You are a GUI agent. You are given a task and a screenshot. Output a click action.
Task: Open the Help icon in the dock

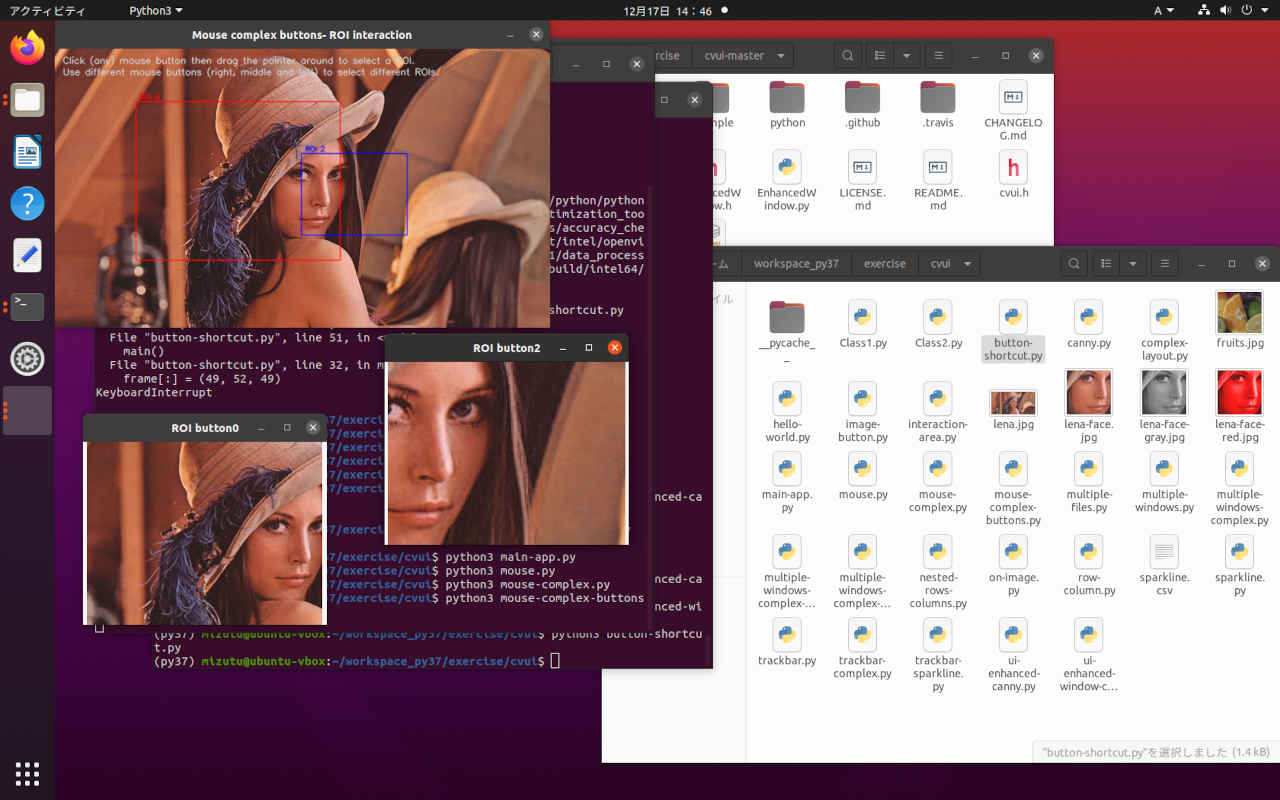coord(27,203)
